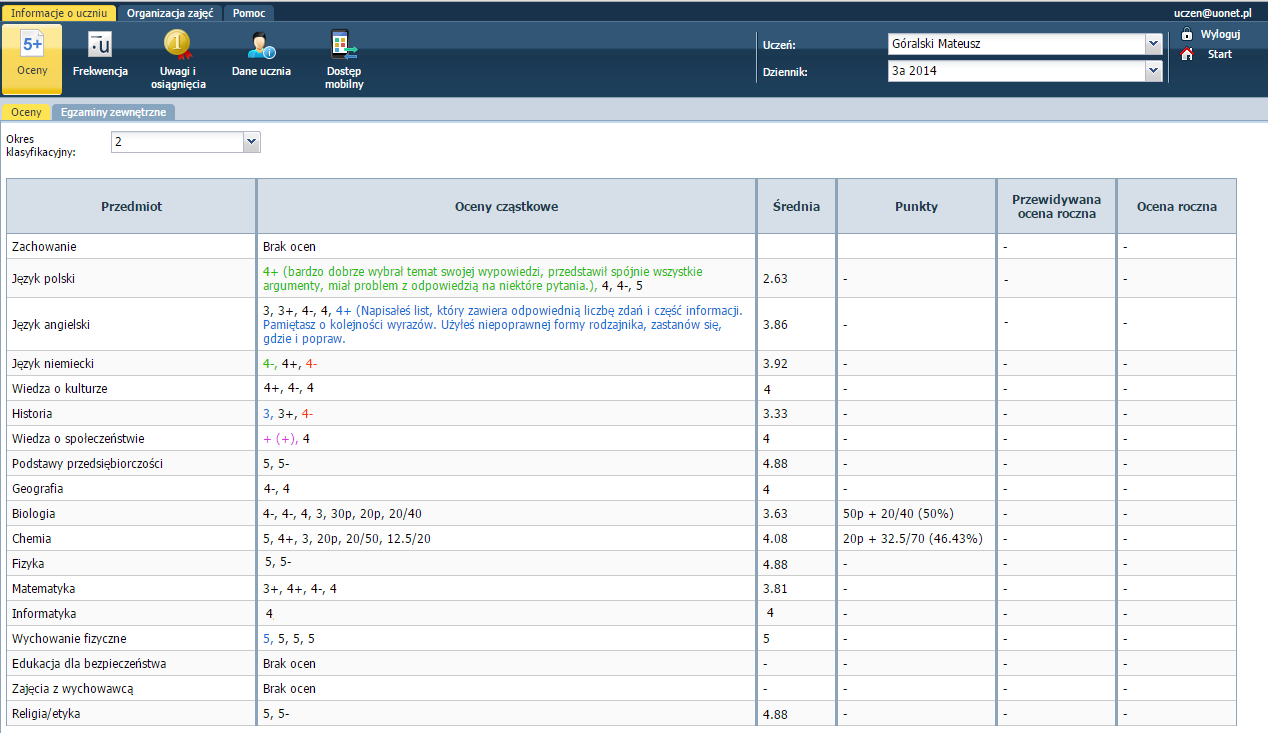1268x733 pixels.
Task: Click the Geografia row label
Action: point(37,489)
